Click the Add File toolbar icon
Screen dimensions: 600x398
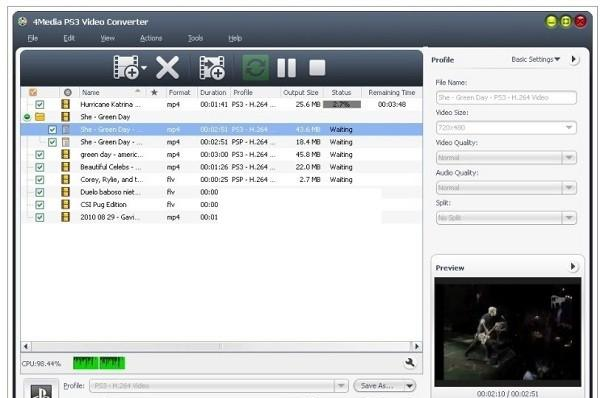click(126, 67)
